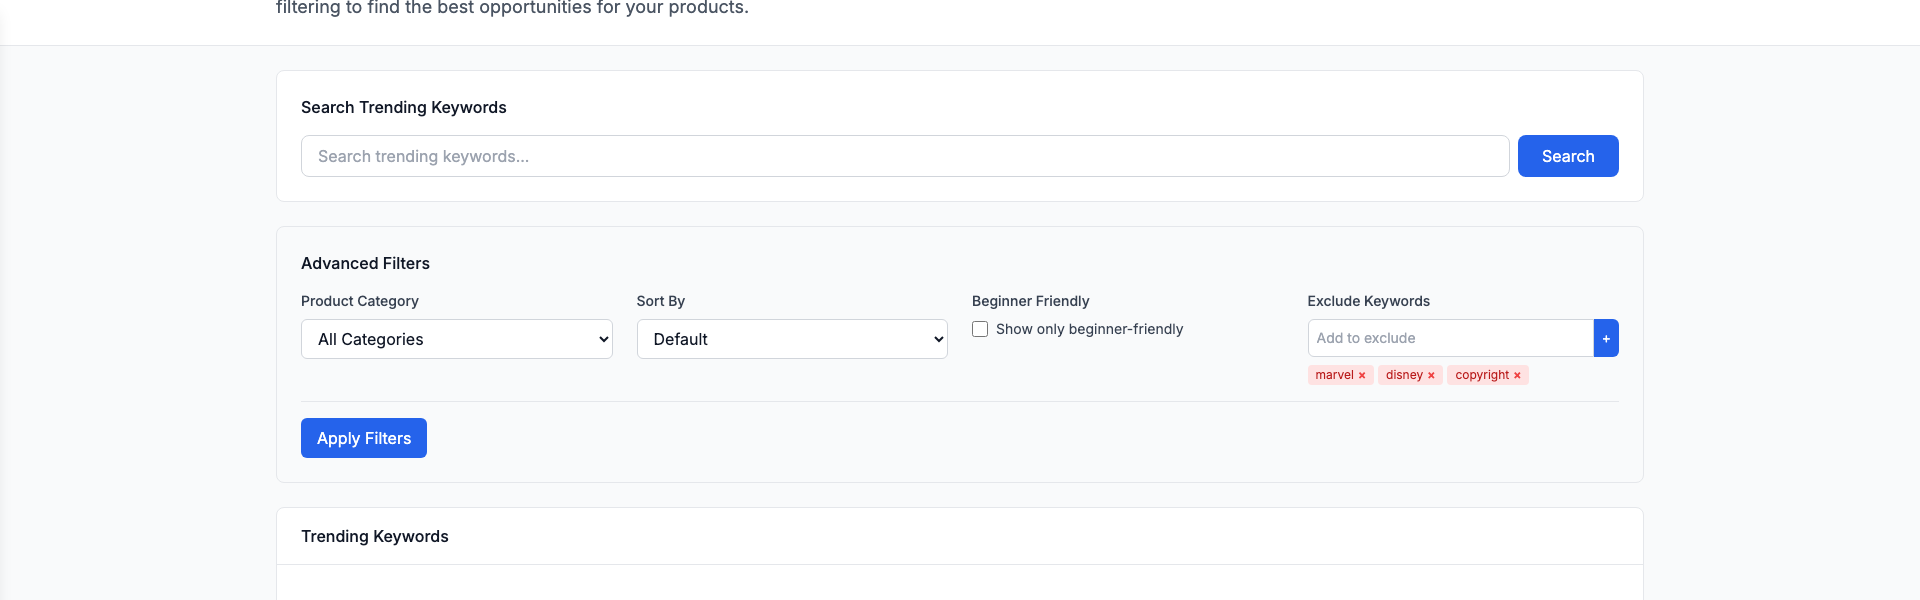Click the Add to exclude text field
This screenshot has width=1920, height=600.
click(x=1449, y=338)
